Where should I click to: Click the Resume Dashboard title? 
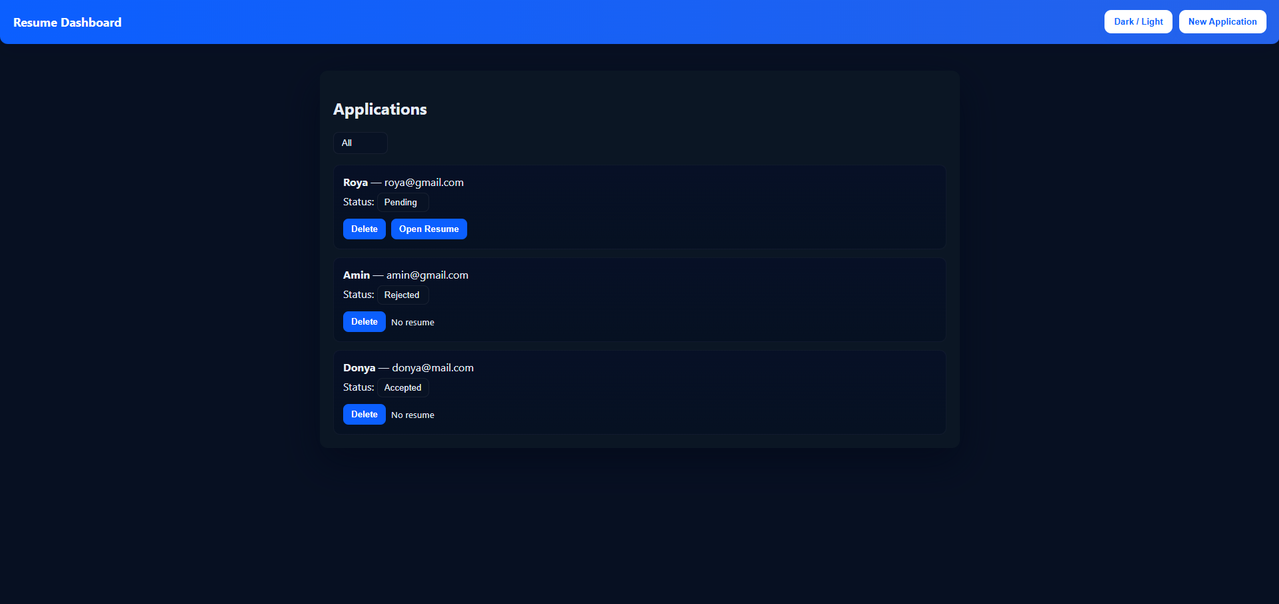(x=67, y=22)
